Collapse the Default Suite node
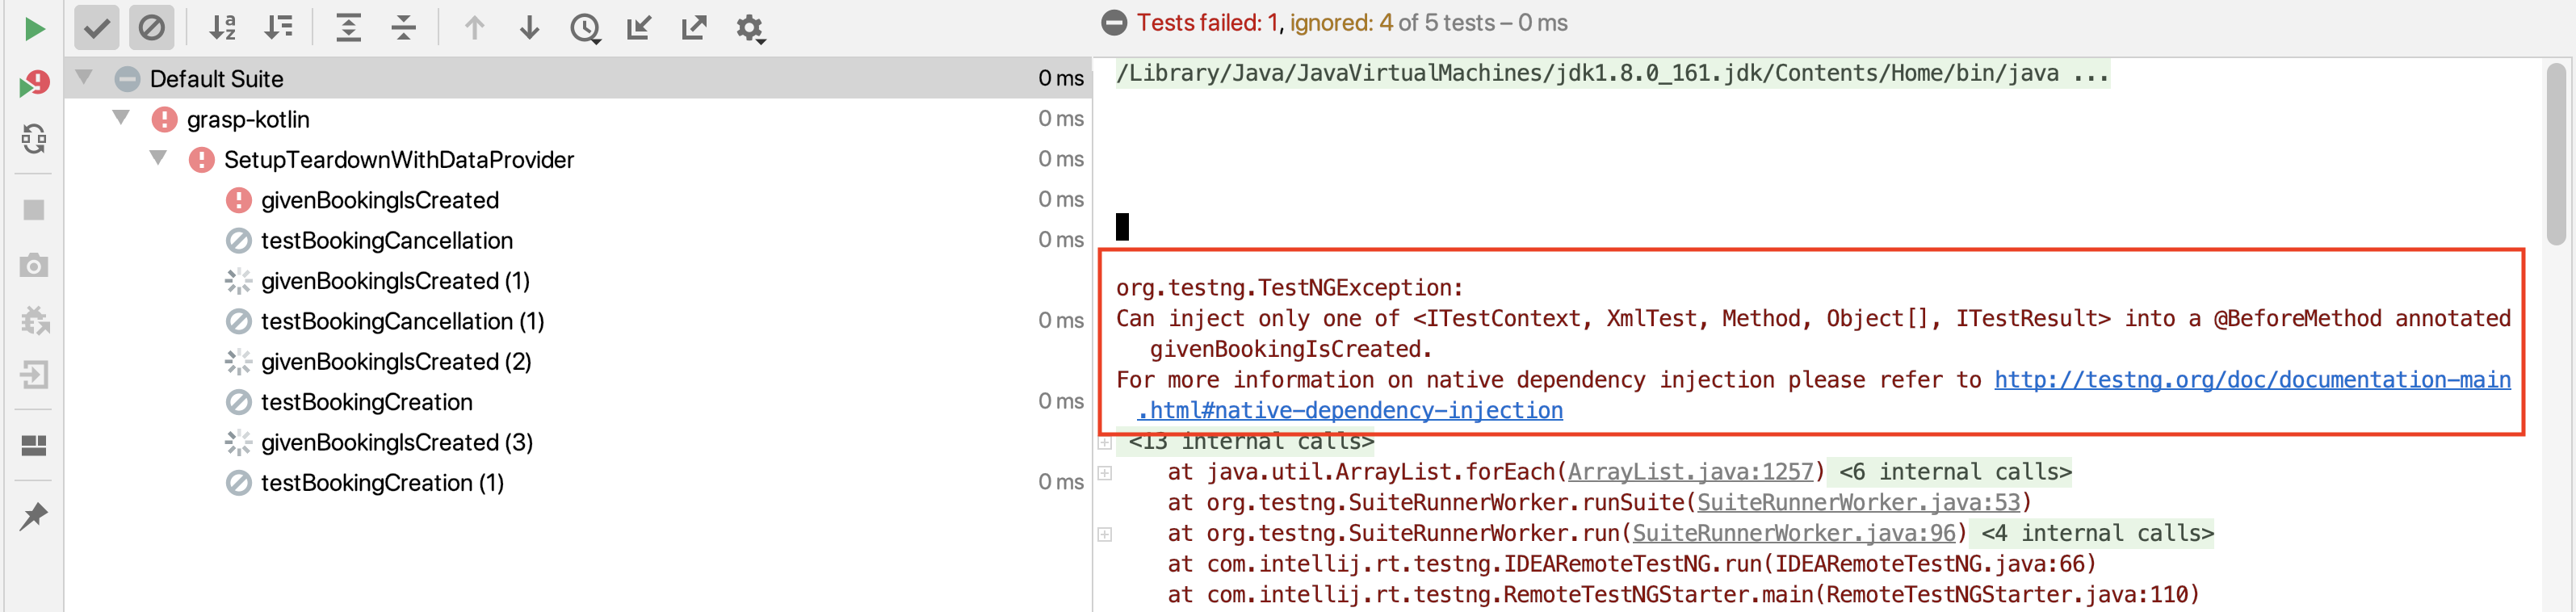Viewport: 2576px width, 612px height. pos(84,77)
